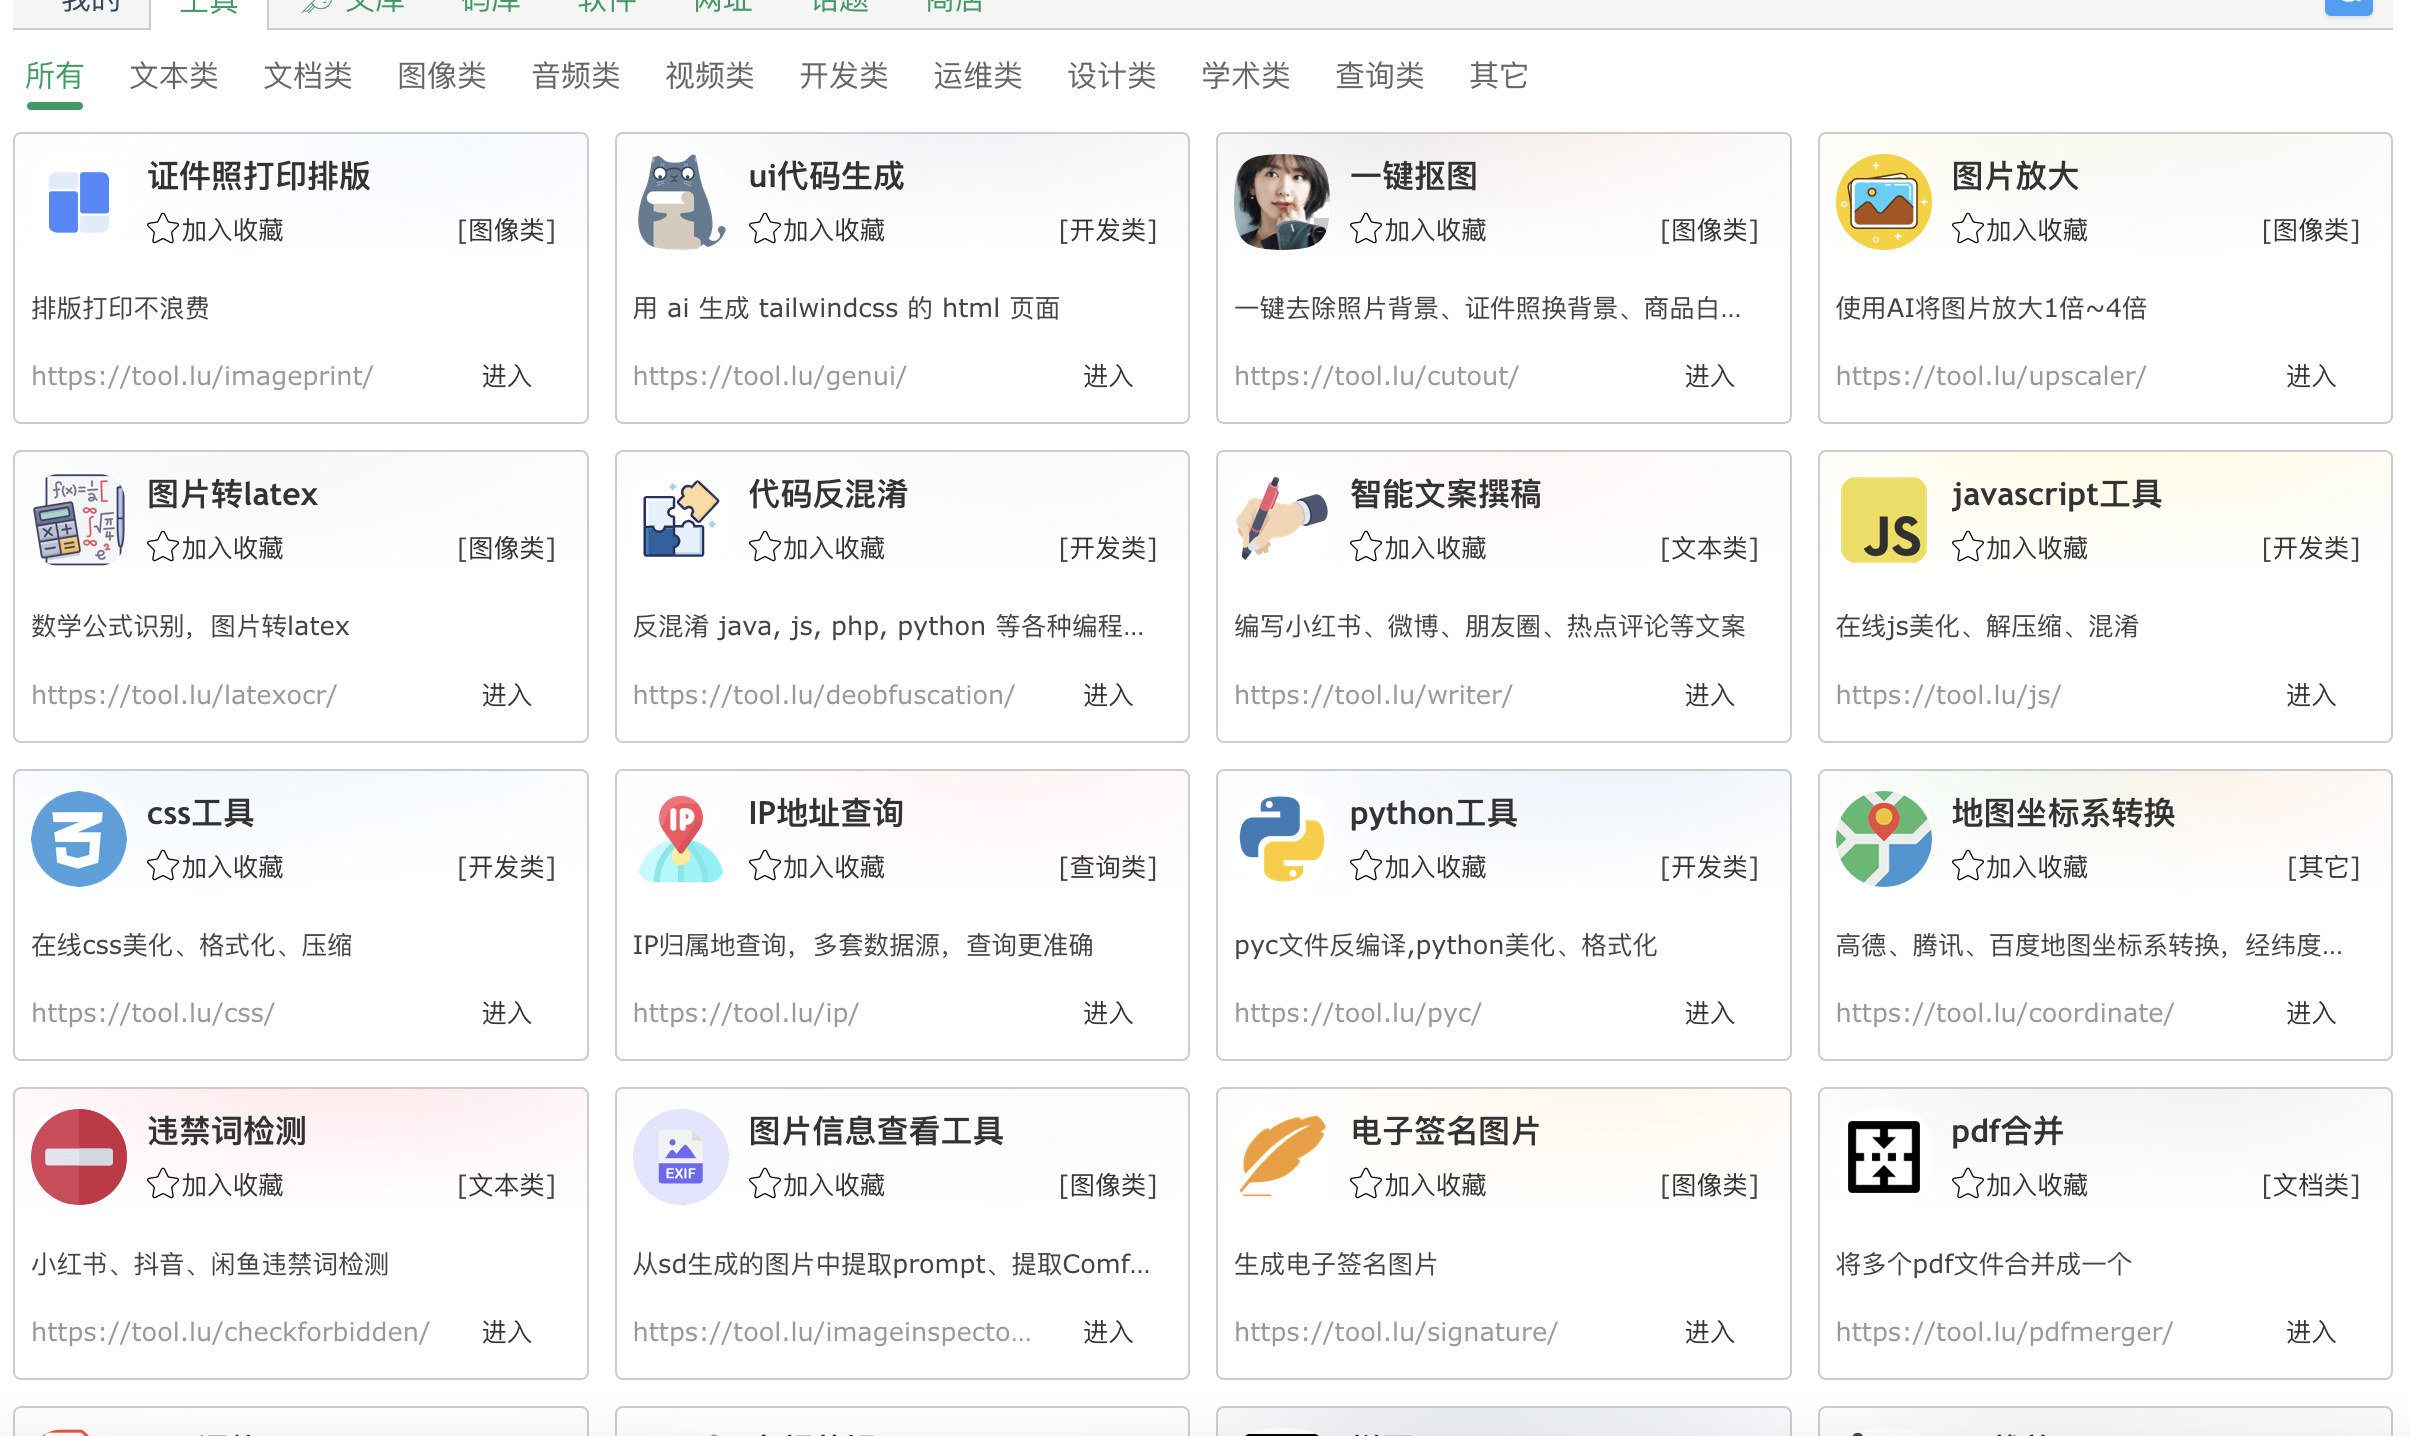Click 进入 for 图片放大
Screen dimensions: 2410x1436
coord(2310,376)
